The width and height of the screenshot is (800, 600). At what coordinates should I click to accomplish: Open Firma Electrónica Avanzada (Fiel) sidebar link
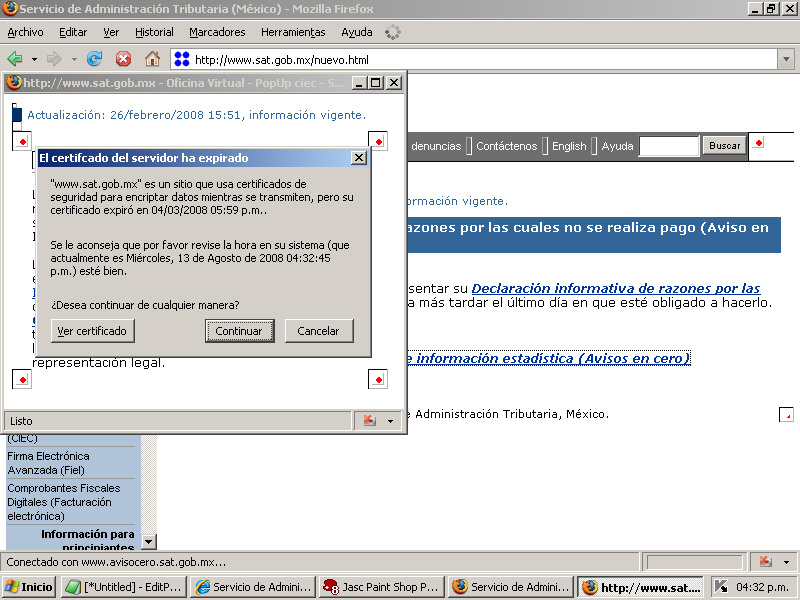tap(48, 463)
